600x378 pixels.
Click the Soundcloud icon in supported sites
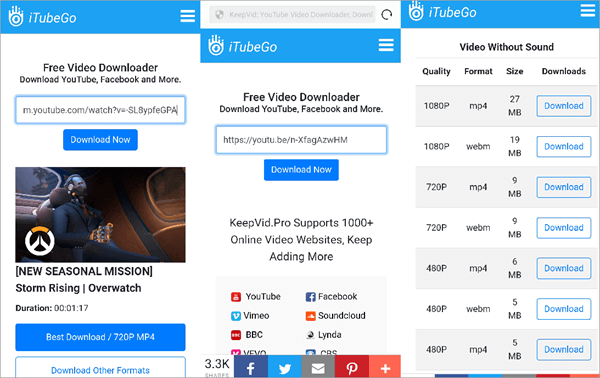(310, 316)
